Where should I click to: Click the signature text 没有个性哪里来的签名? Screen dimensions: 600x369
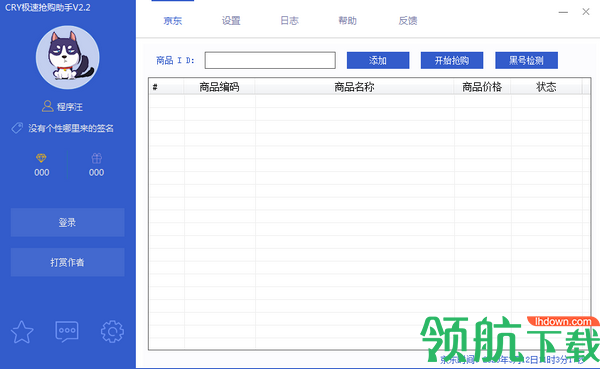[x=71, y=128]
